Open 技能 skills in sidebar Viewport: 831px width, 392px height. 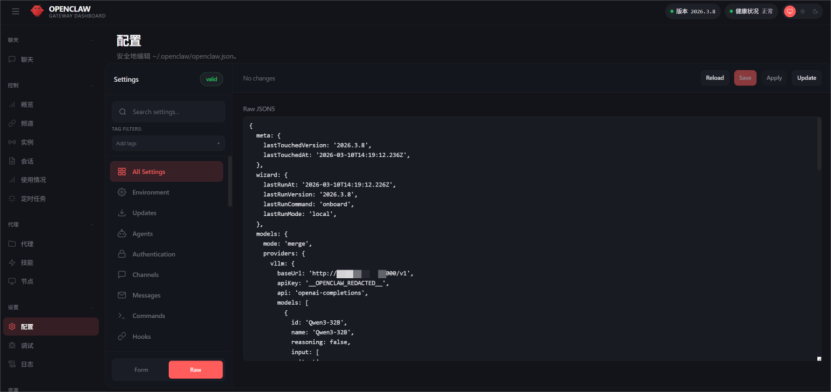pos(51,263)
